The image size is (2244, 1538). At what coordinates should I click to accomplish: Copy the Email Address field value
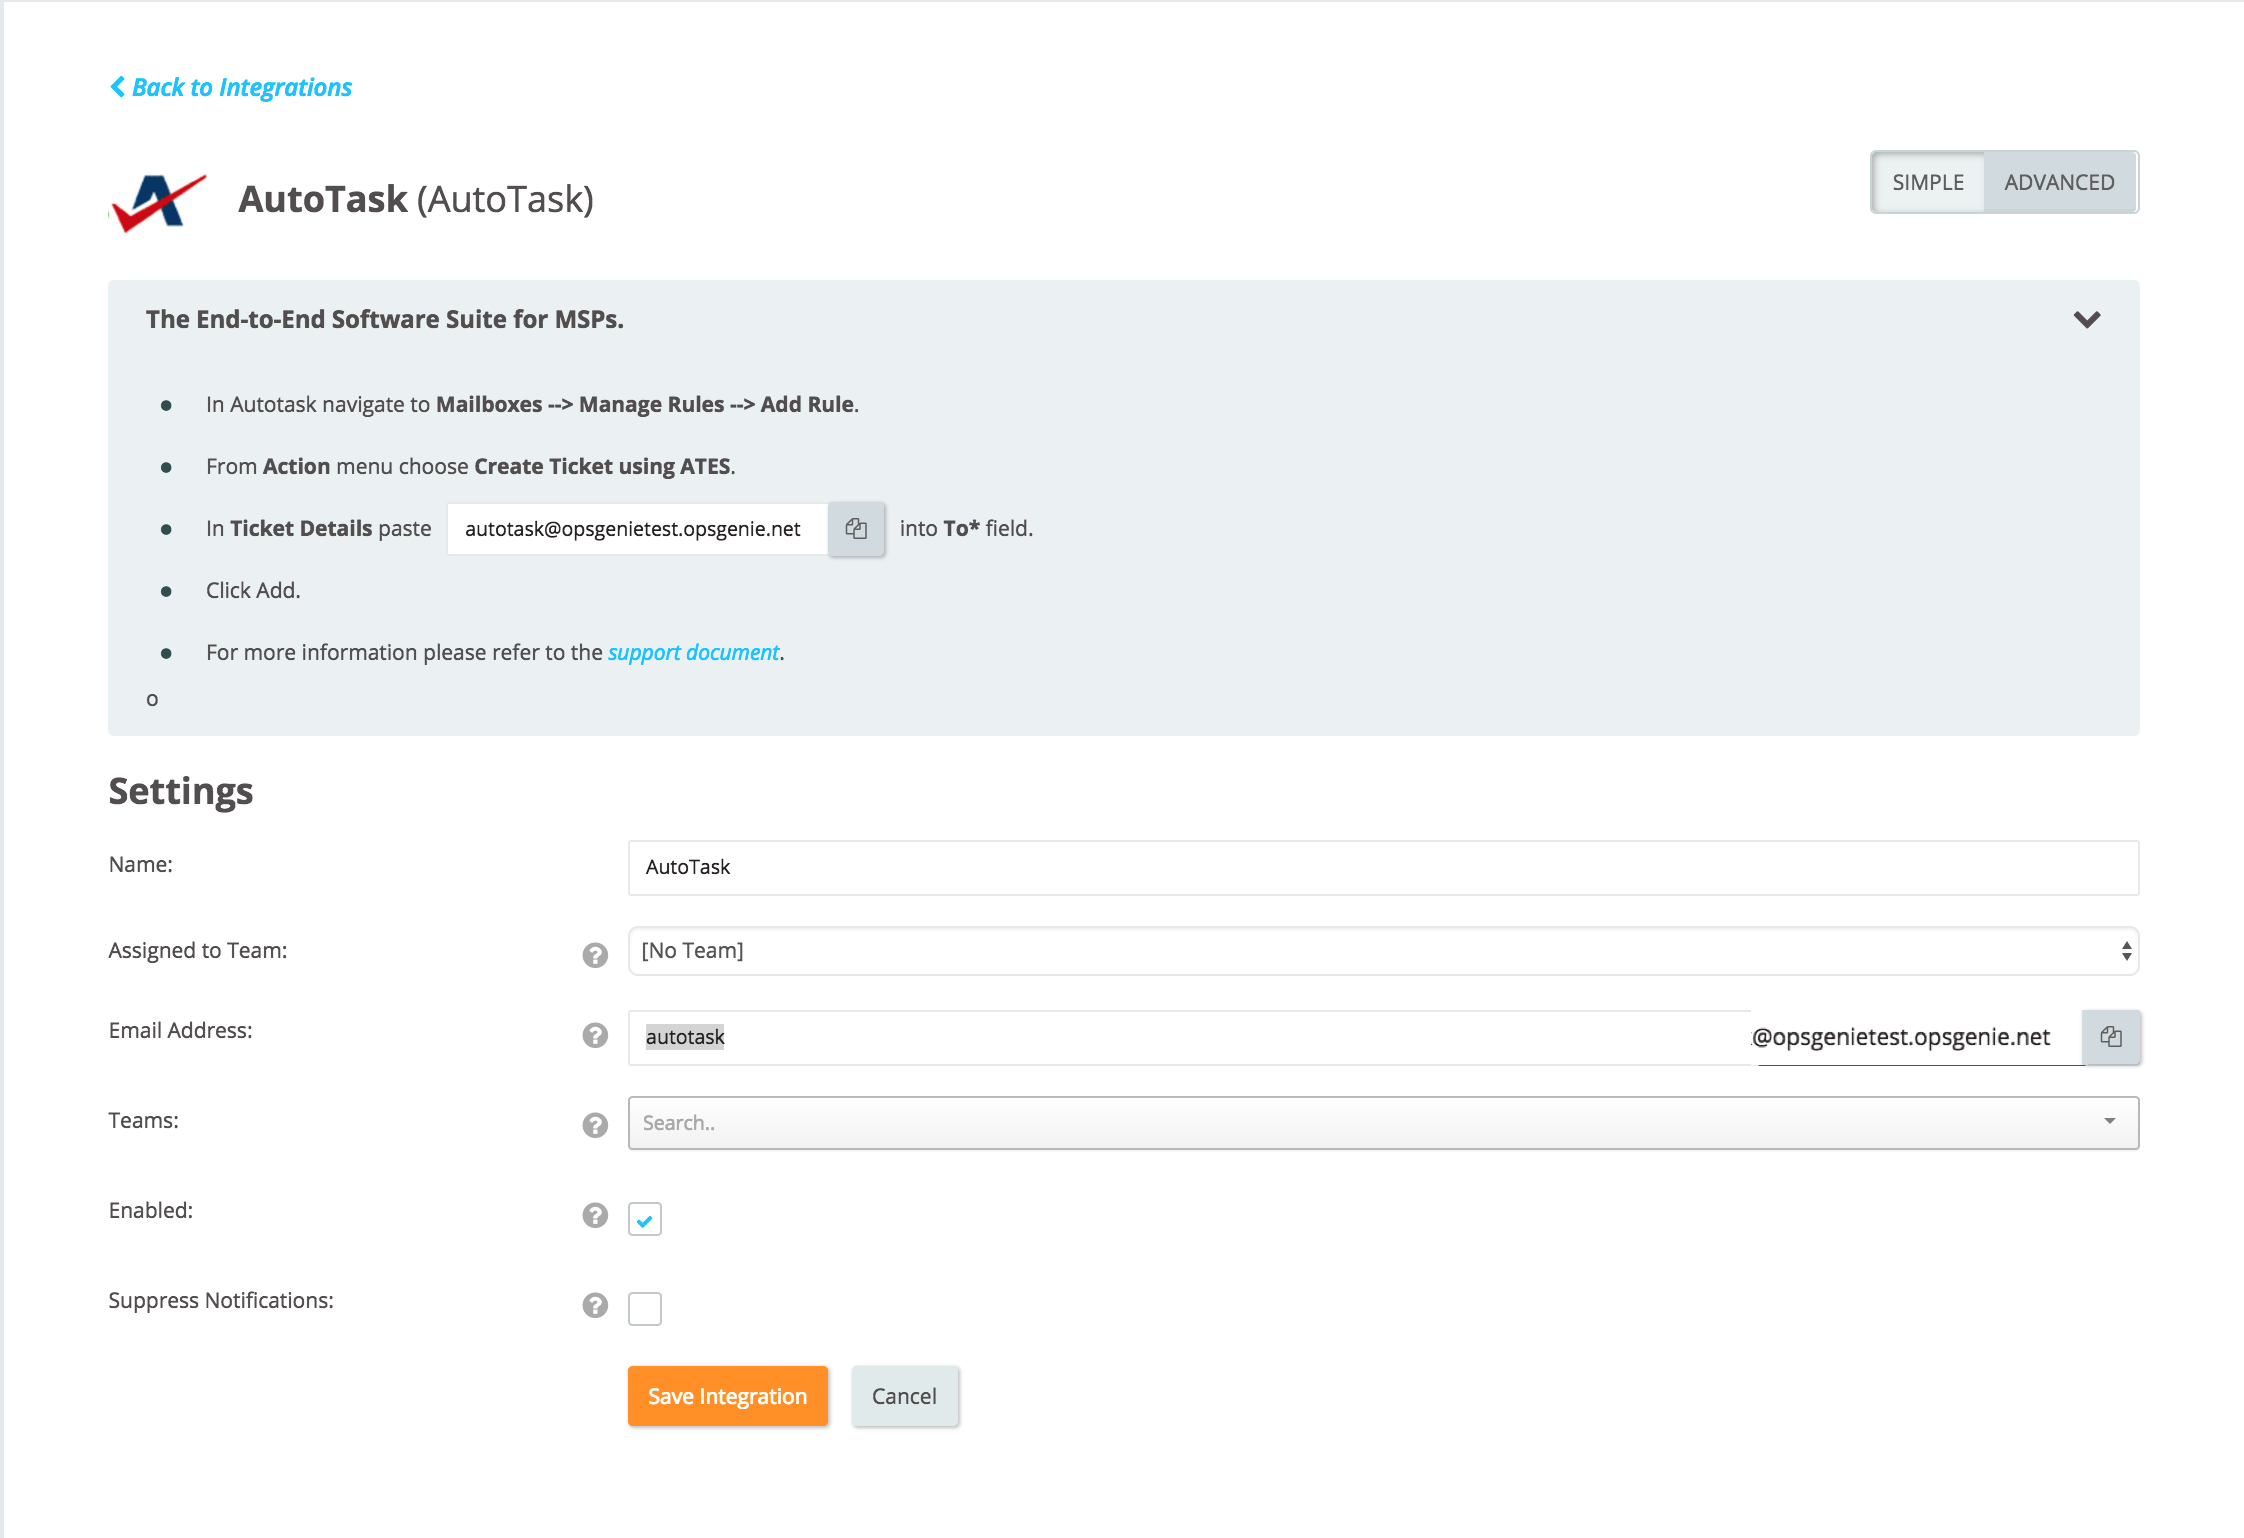pos(2110,1037)
